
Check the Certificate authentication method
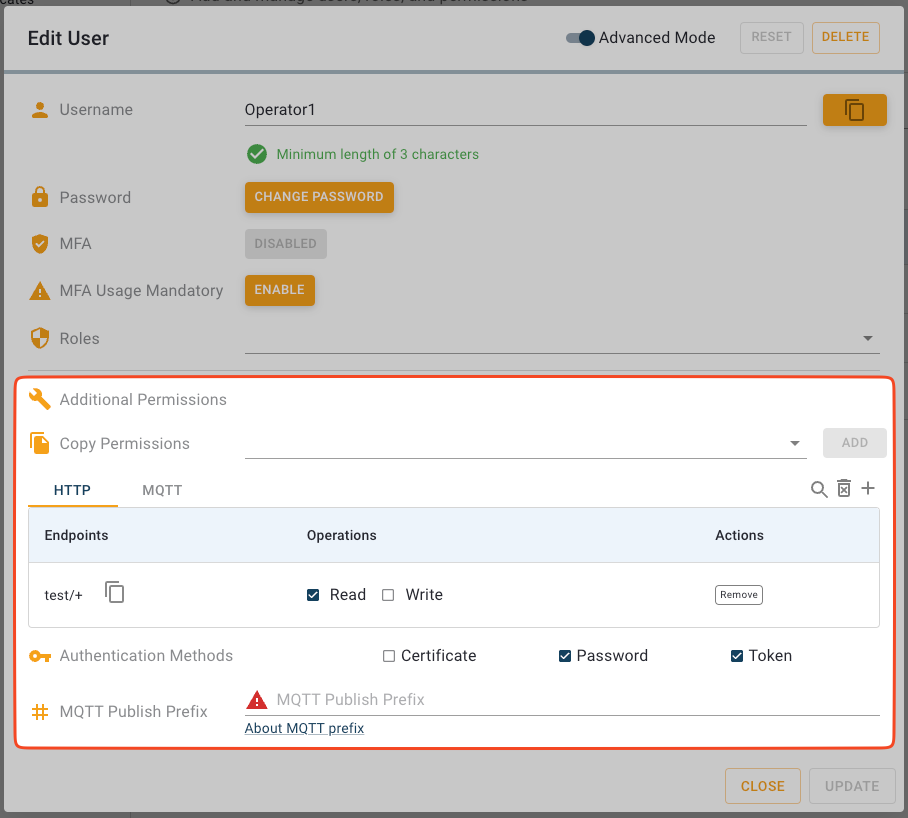(x=389, y=656)
